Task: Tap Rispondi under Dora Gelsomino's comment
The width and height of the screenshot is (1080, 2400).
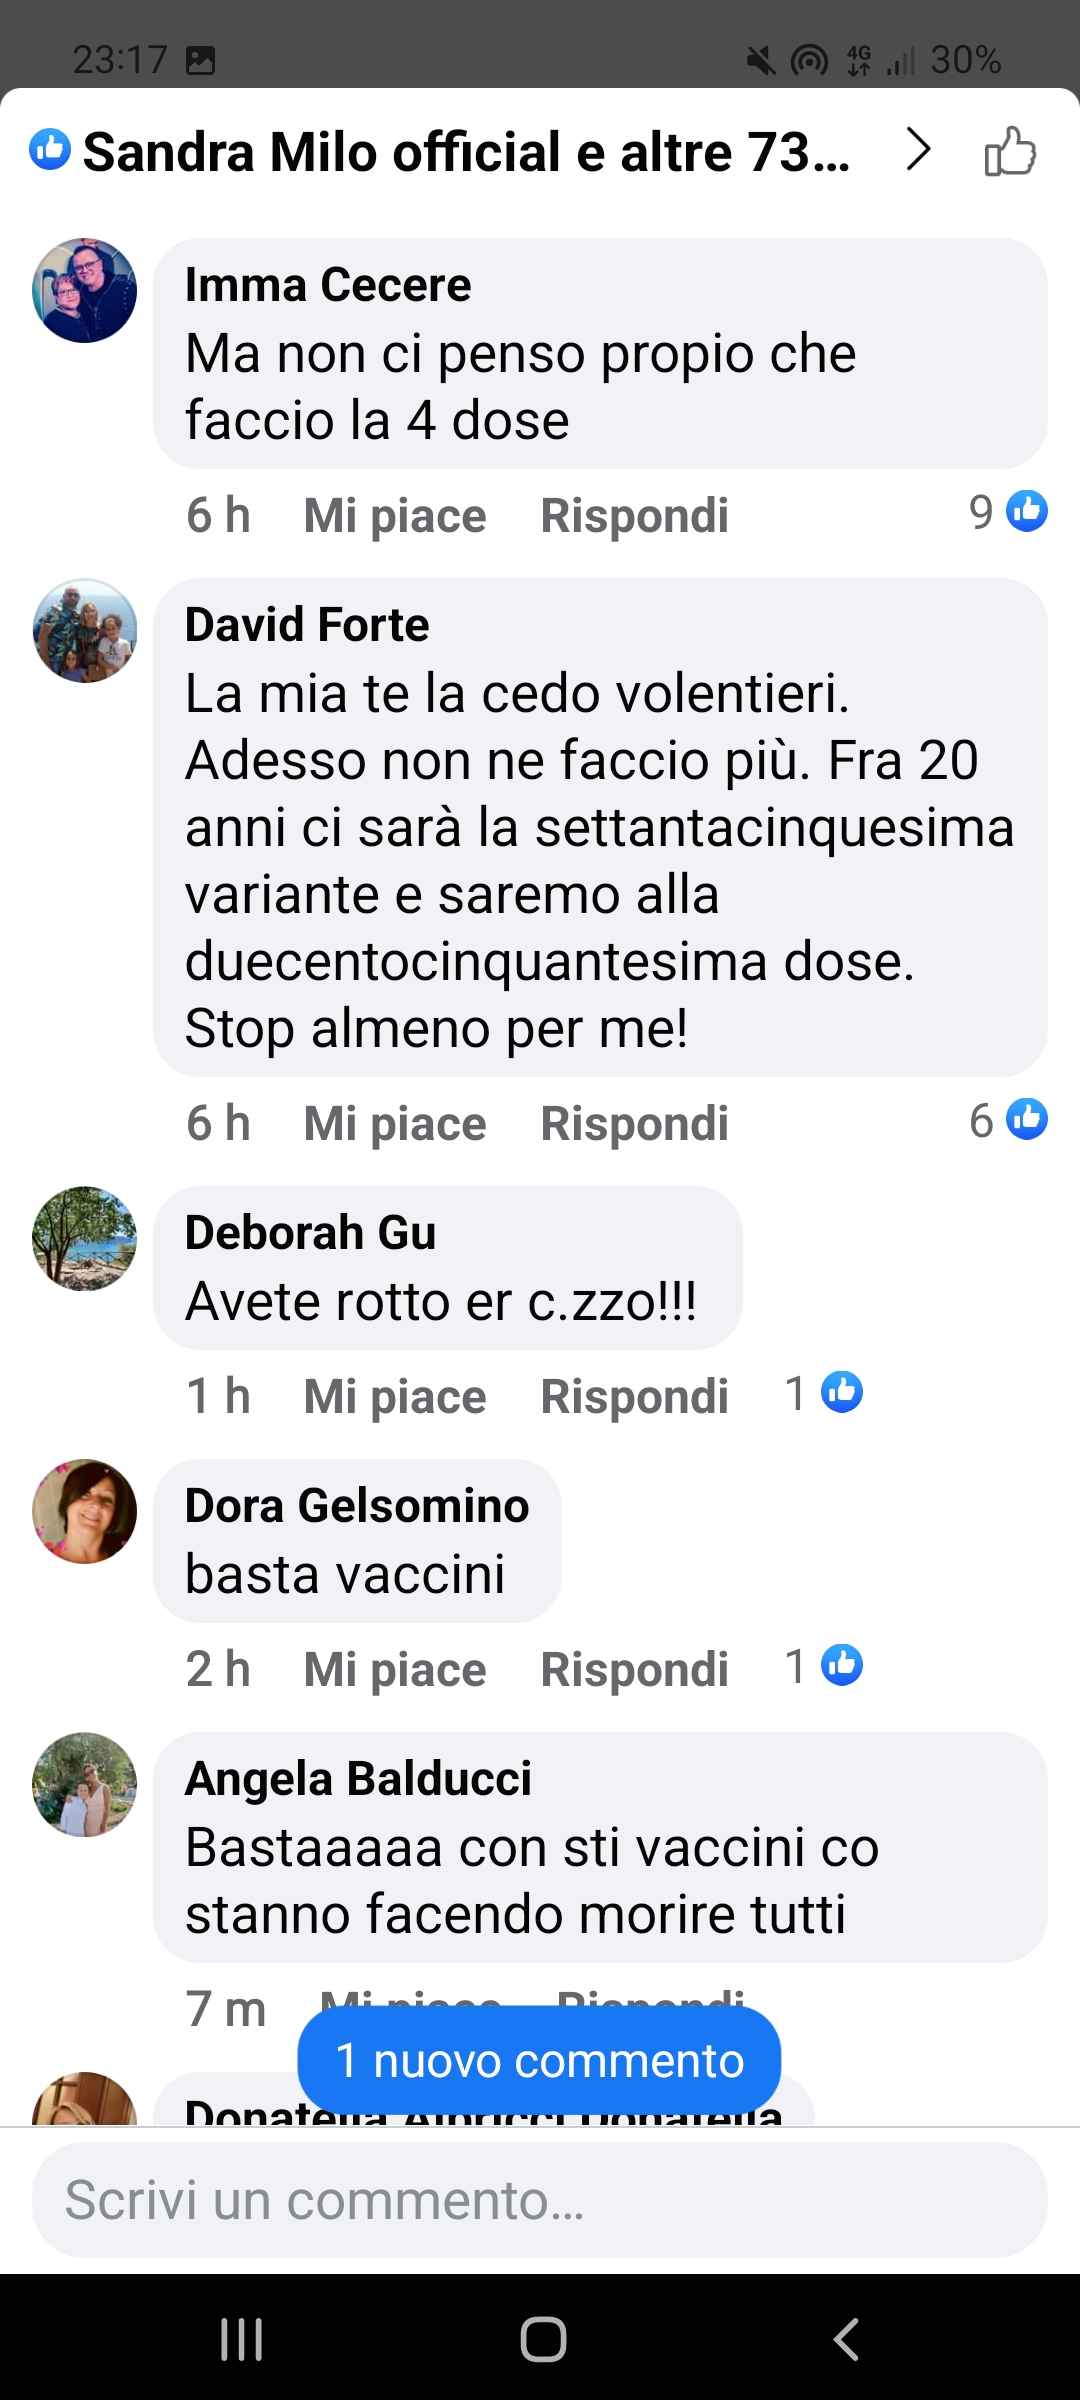Action: [634, 1670]
